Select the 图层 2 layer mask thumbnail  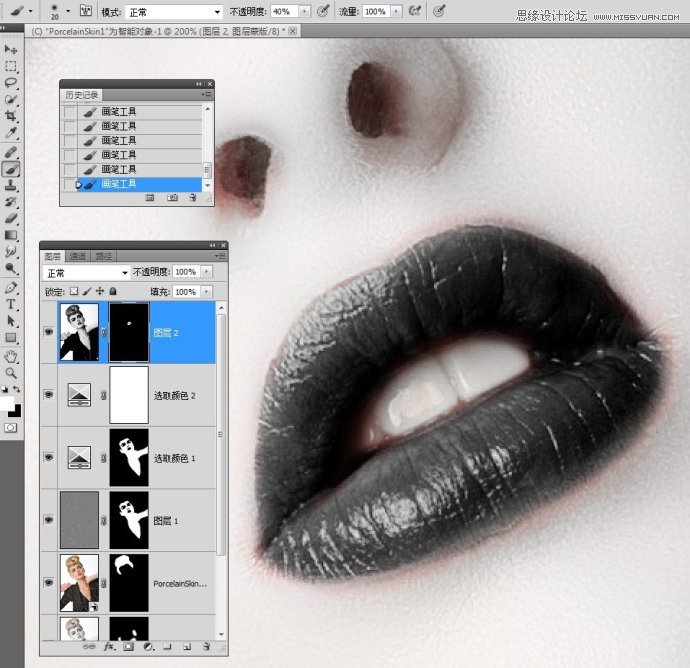point(129,333)
